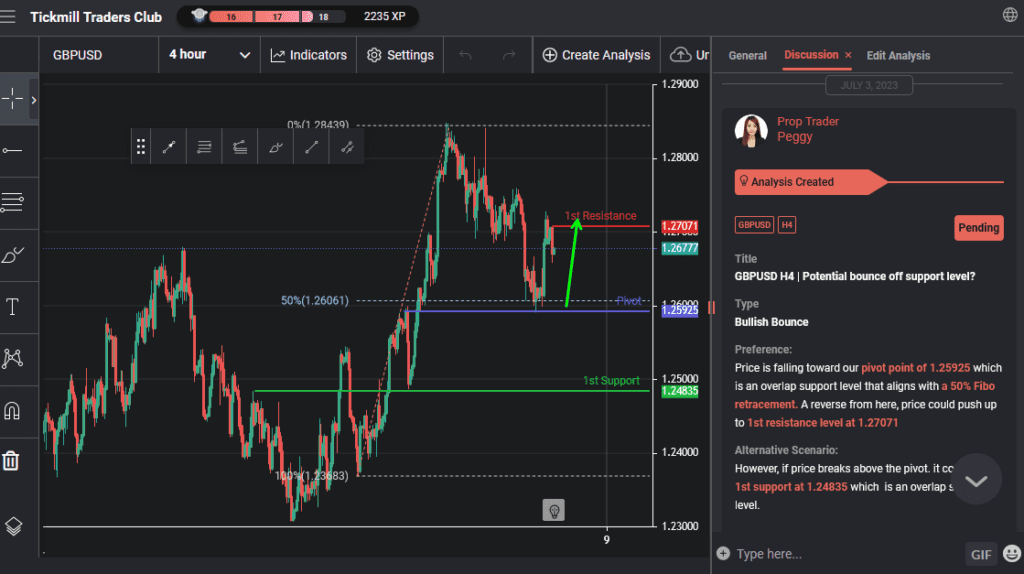This screenshot has height=574, width=1024.
Task: Click the lightbulb idea icon on chart
Action: (x=552, y=511)
